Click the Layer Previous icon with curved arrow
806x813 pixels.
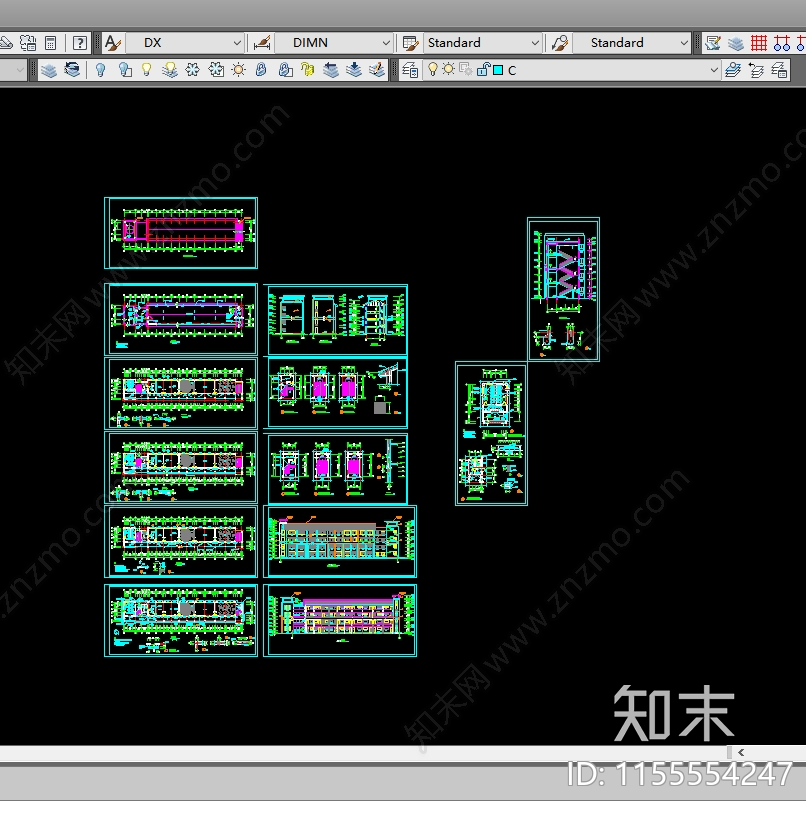[x=72, y=70]
